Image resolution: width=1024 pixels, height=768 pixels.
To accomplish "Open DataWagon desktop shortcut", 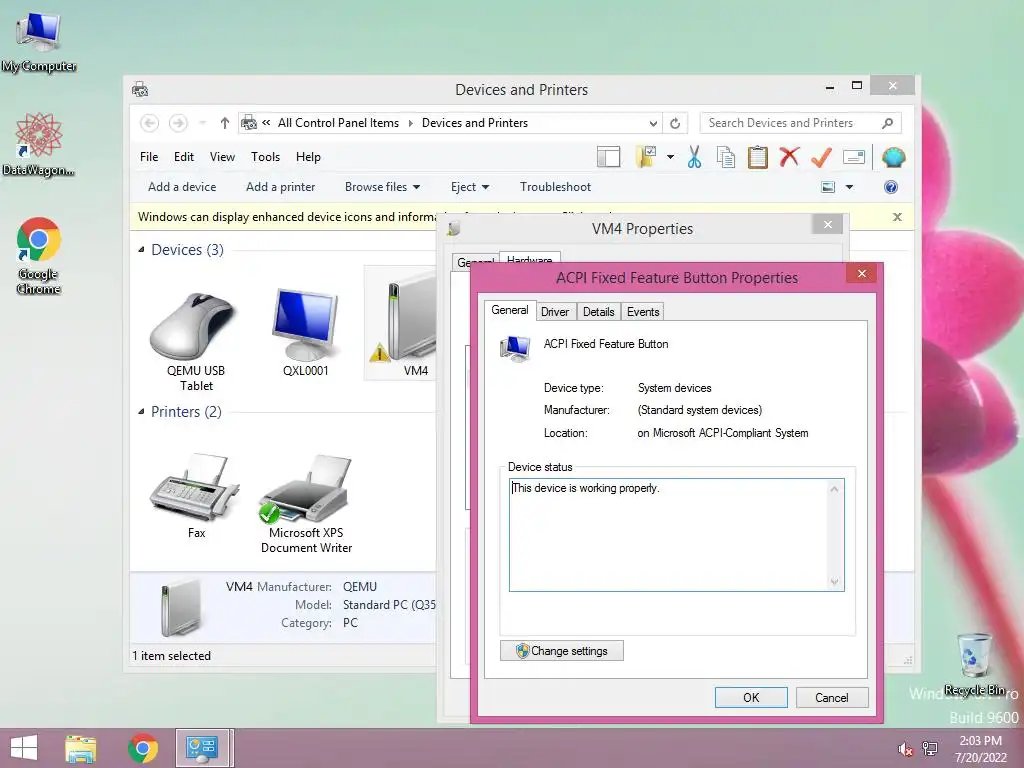I will [38, 144].
